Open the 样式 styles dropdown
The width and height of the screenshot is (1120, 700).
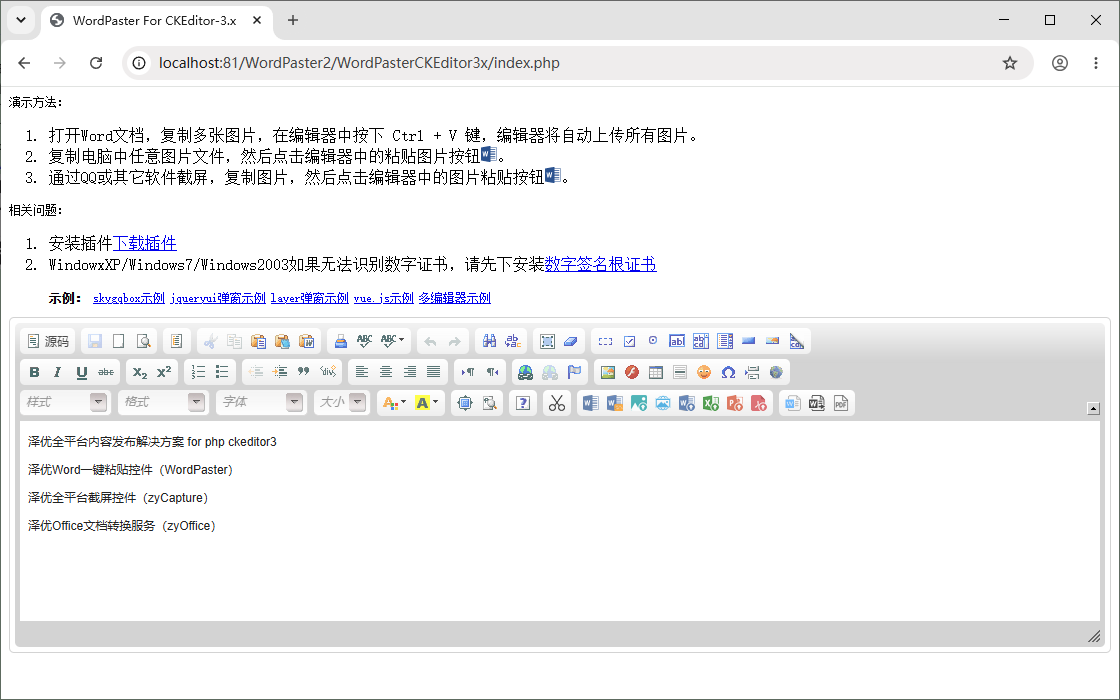pyautogui.click(x=64, y=403)
